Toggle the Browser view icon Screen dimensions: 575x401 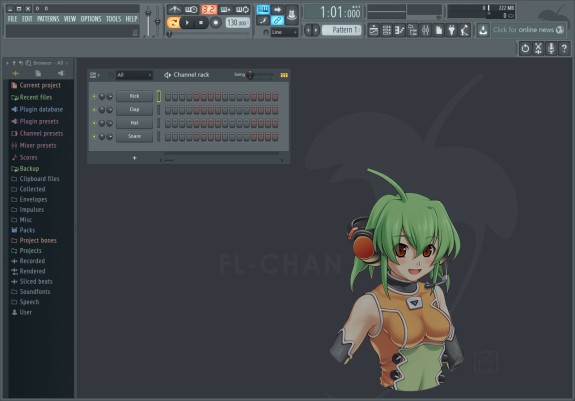(x=413, y=30)
